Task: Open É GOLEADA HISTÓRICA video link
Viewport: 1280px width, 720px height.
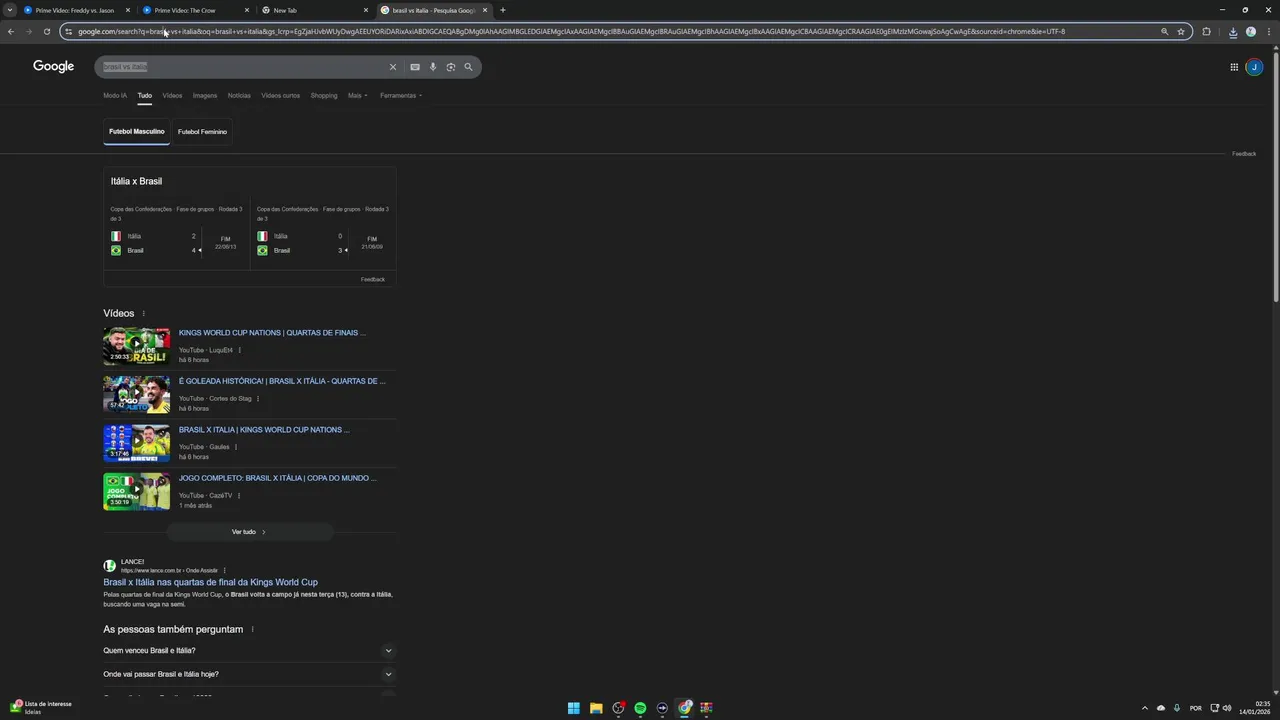Action: click(282, 381)
